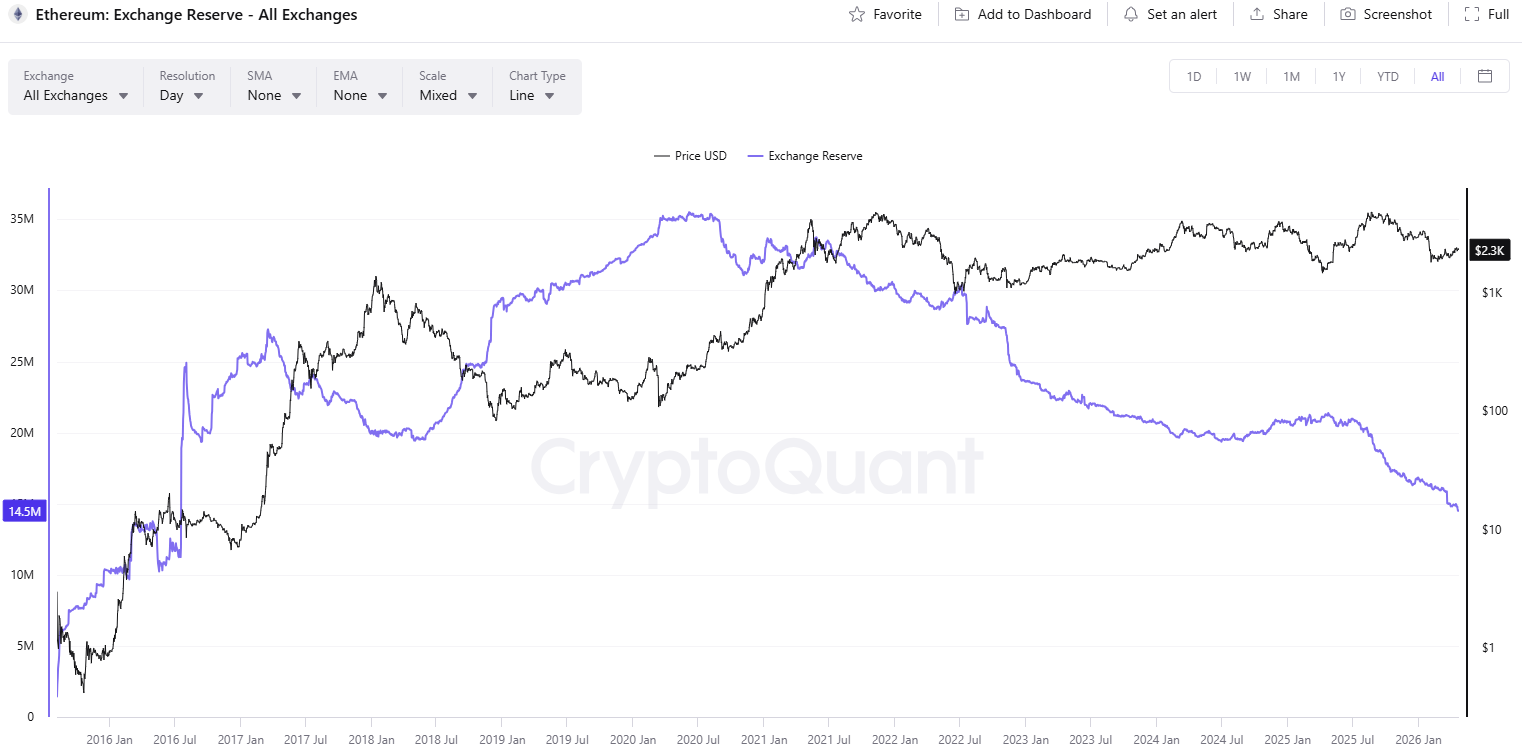Expand the Resolution dropdown set to Day
The image size is (1522, 753).
[x=180, y=95]
